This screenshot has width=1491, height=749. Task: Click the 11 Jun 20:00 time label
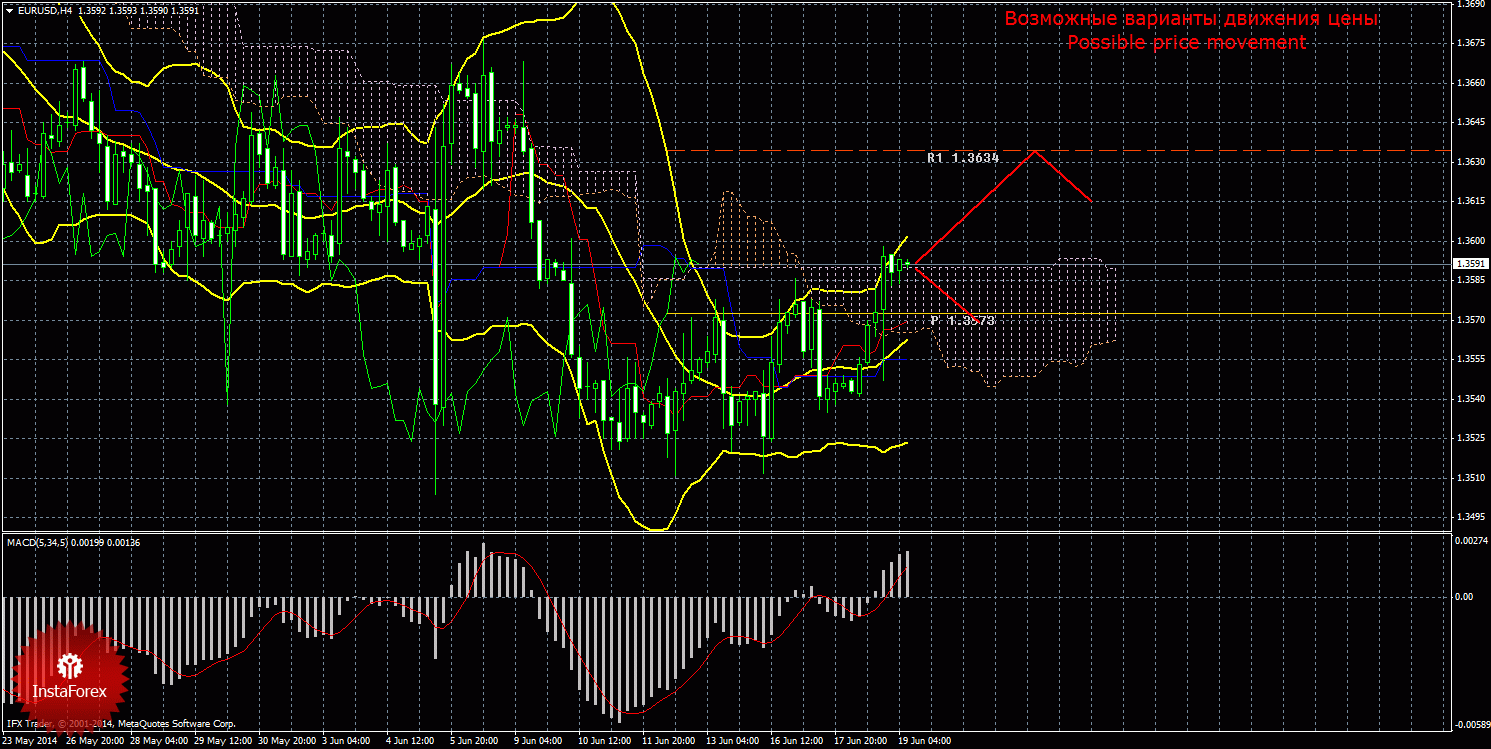[x=668, y=742]
